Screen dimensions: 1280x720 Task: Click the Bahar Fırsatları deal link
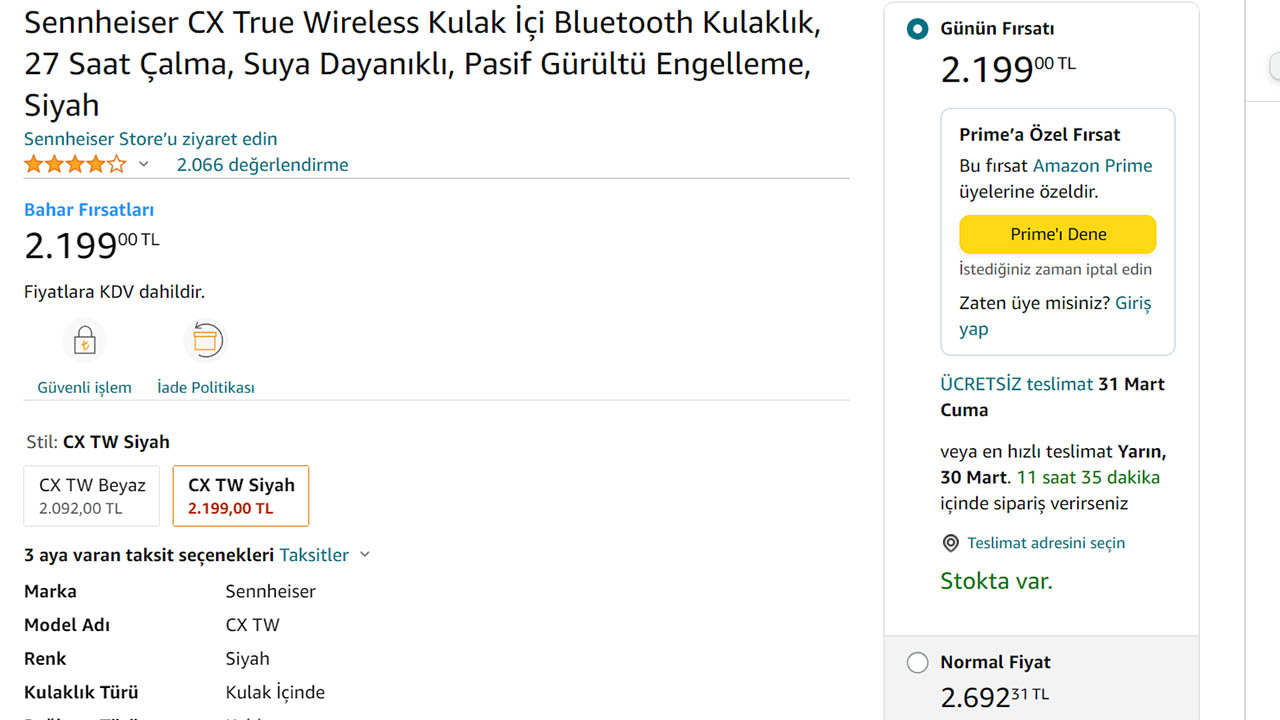(x=89, y=210)
